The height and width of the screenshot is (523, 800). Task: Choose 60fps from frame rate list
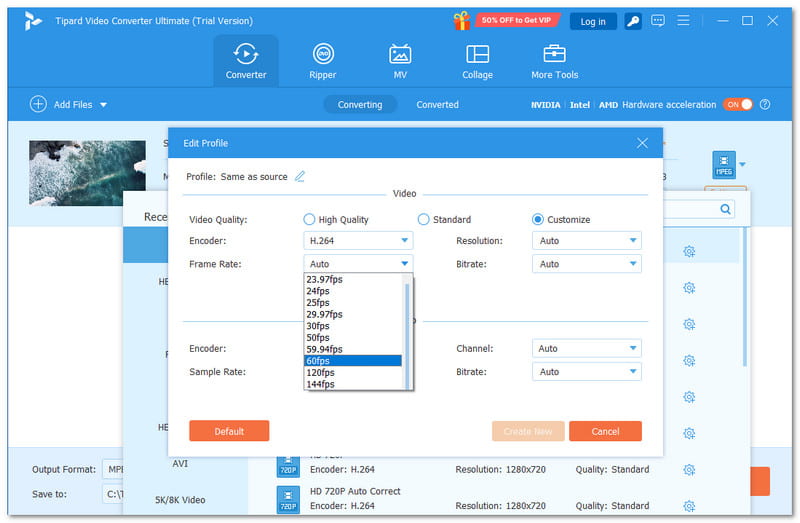pos(353,361)
